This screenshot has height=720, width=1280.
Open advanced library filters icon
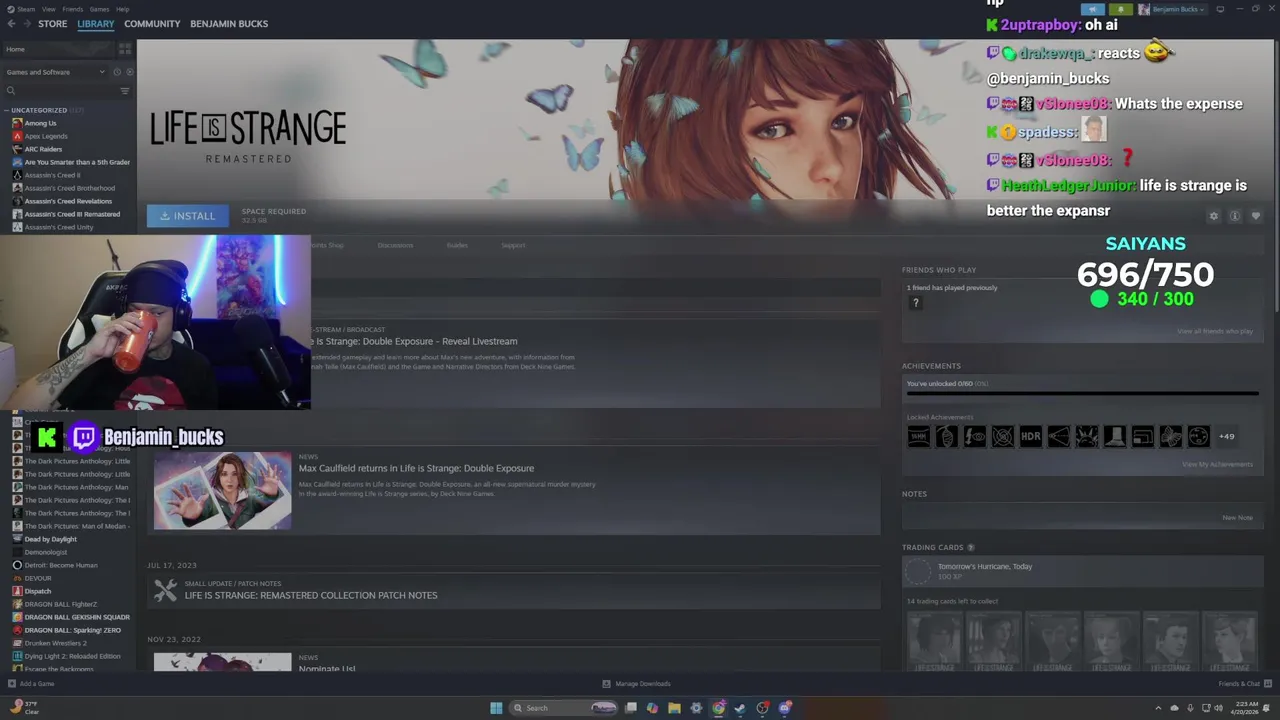pyautogui.click(x=125, y=91)
